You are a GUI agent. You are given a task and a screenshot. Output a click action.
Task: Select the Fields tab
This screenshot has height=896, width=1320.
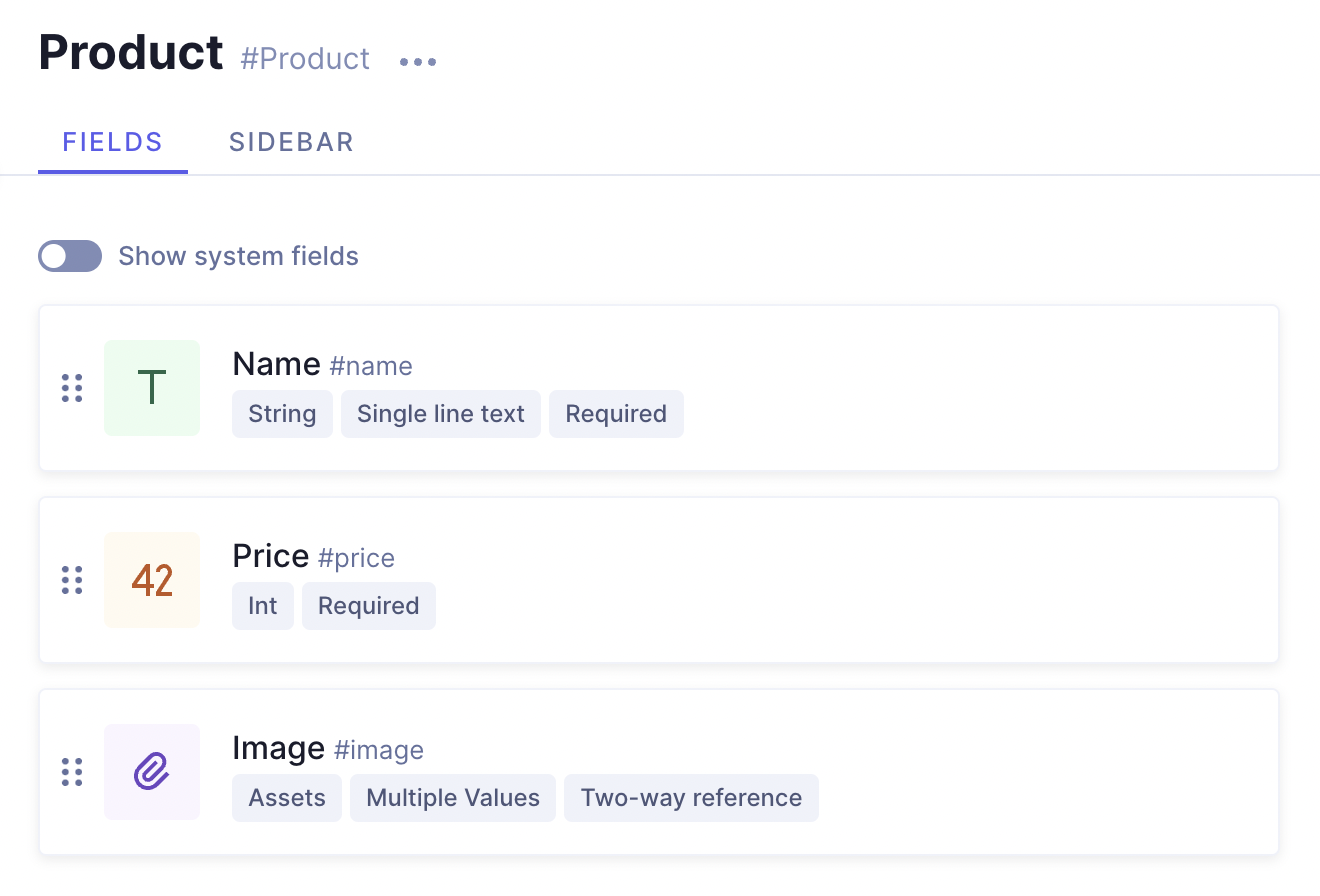[113, 142]
